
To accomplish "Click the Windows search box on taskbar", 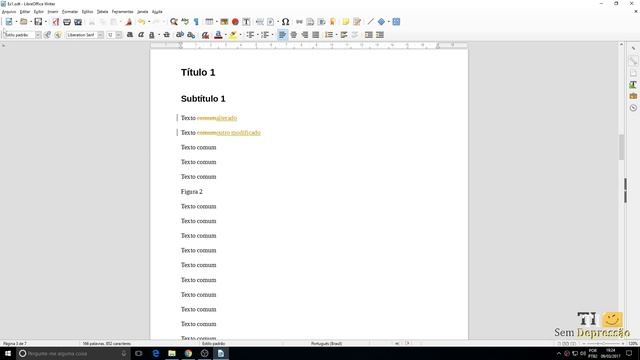I will tap(73, 353).
